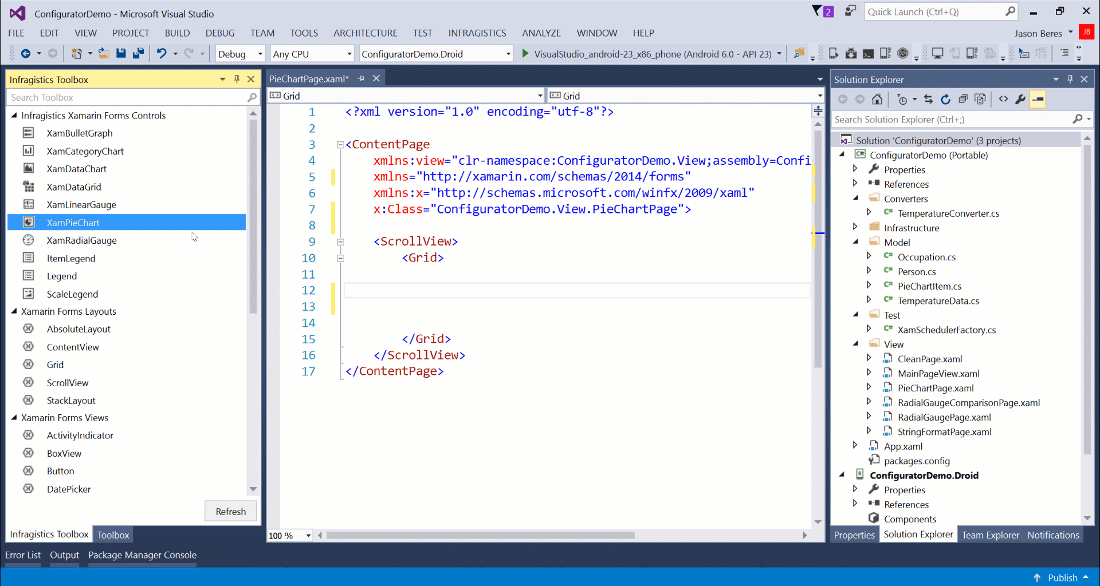This screenshot has width=1100, height=586.
Task: Click the Infragistics Toolbox vertical scrollbar
Action: pyautogui.click(x=253, y=218)
